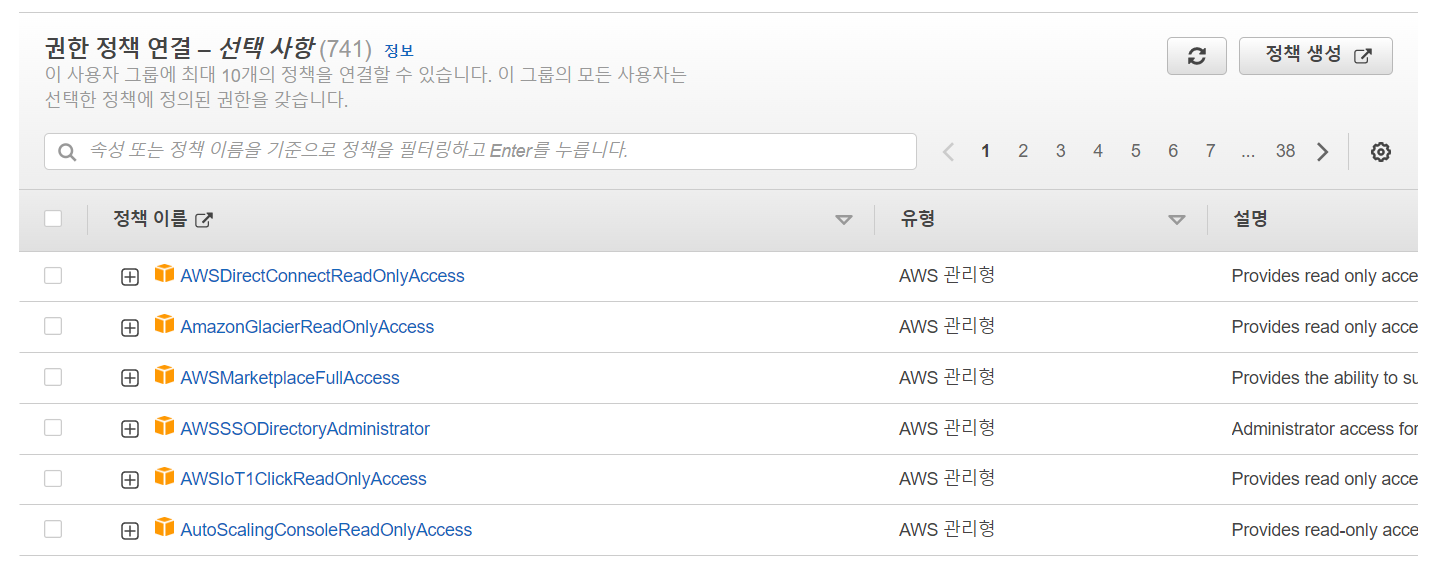Screen dimensions: 1444x563
Task: Click the orange policy icon for AWSSSODirectoryAdministrator
Action: point(164,426)
